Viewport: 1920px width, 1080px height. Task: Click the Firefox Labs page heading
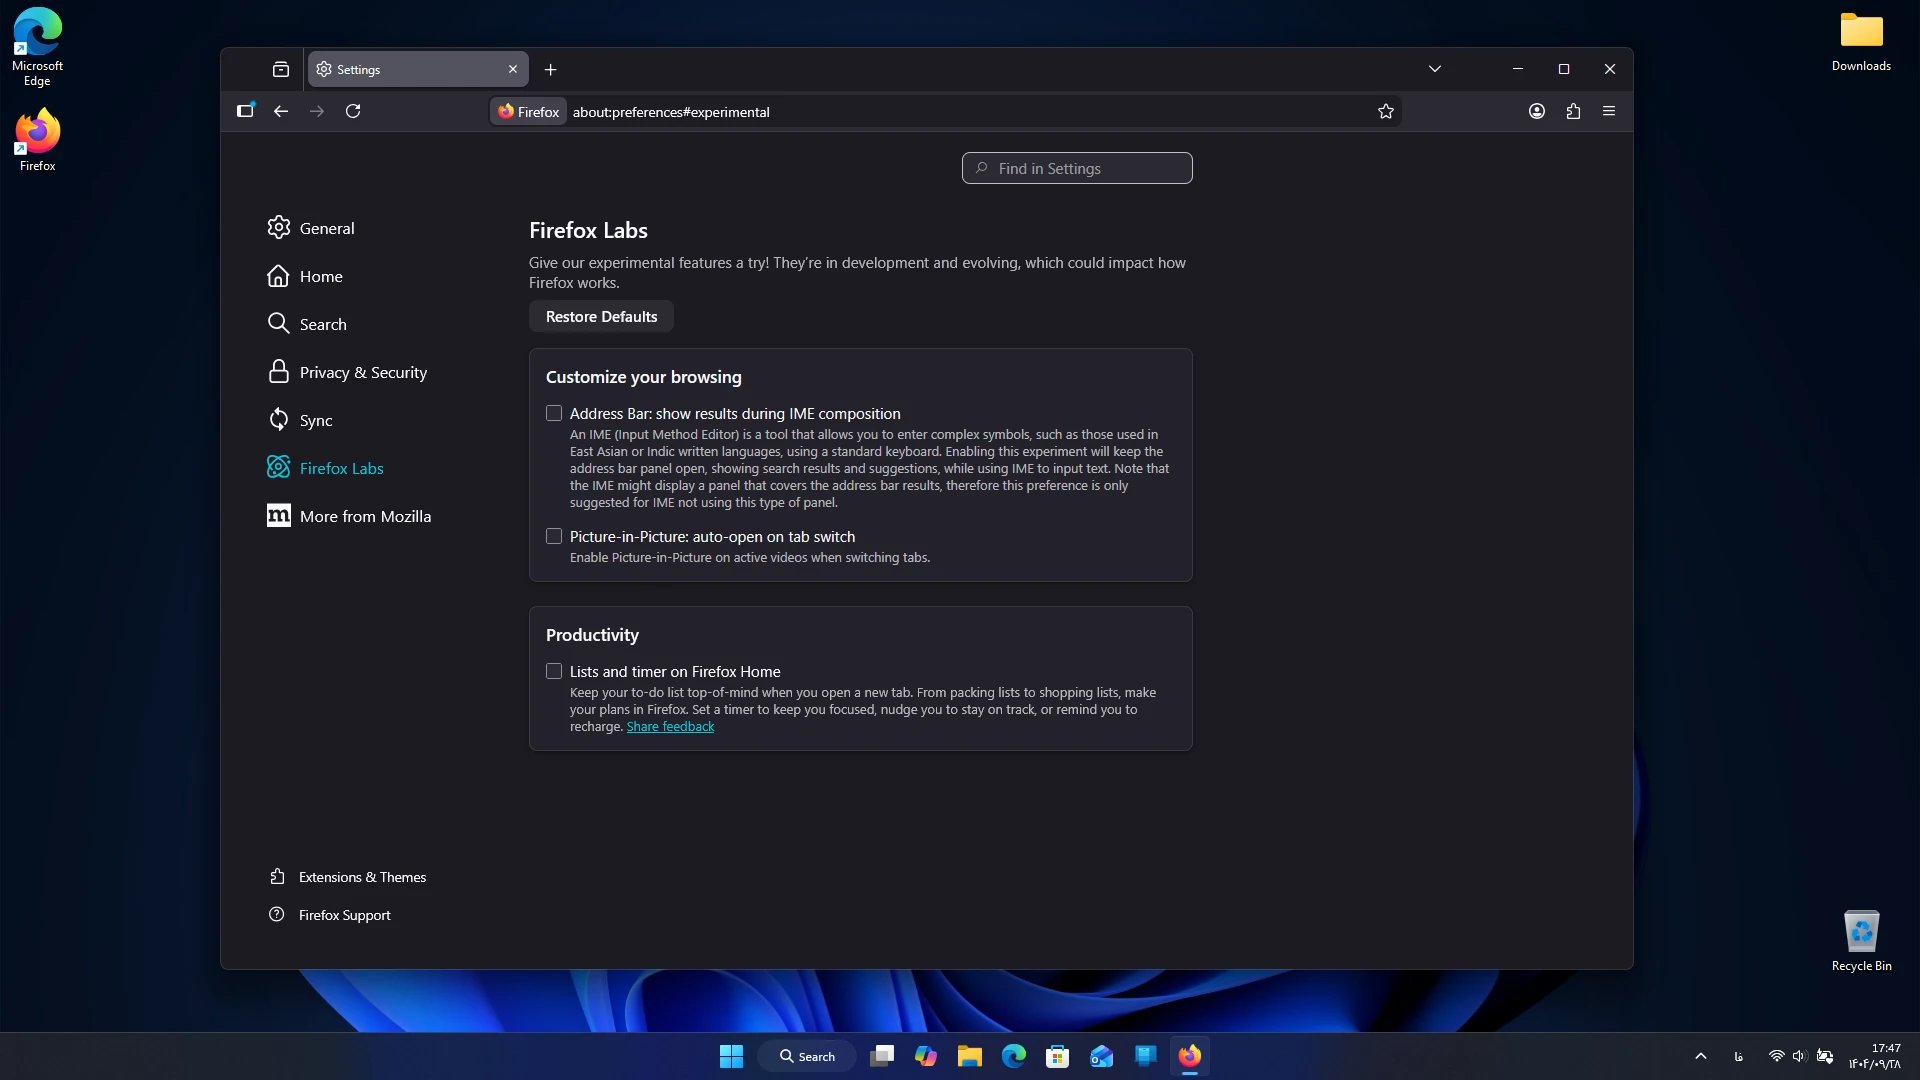tap(588, 230)
